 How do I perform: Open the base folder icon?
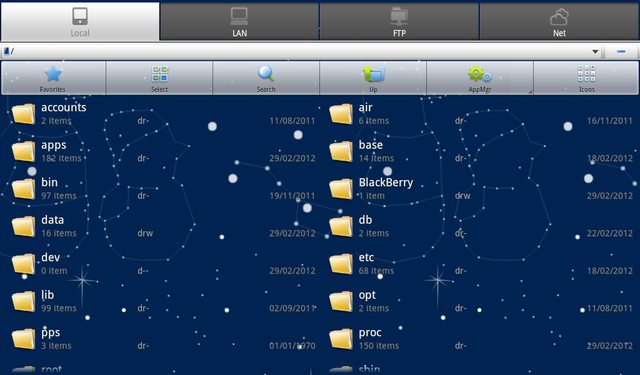pos(341,151)
